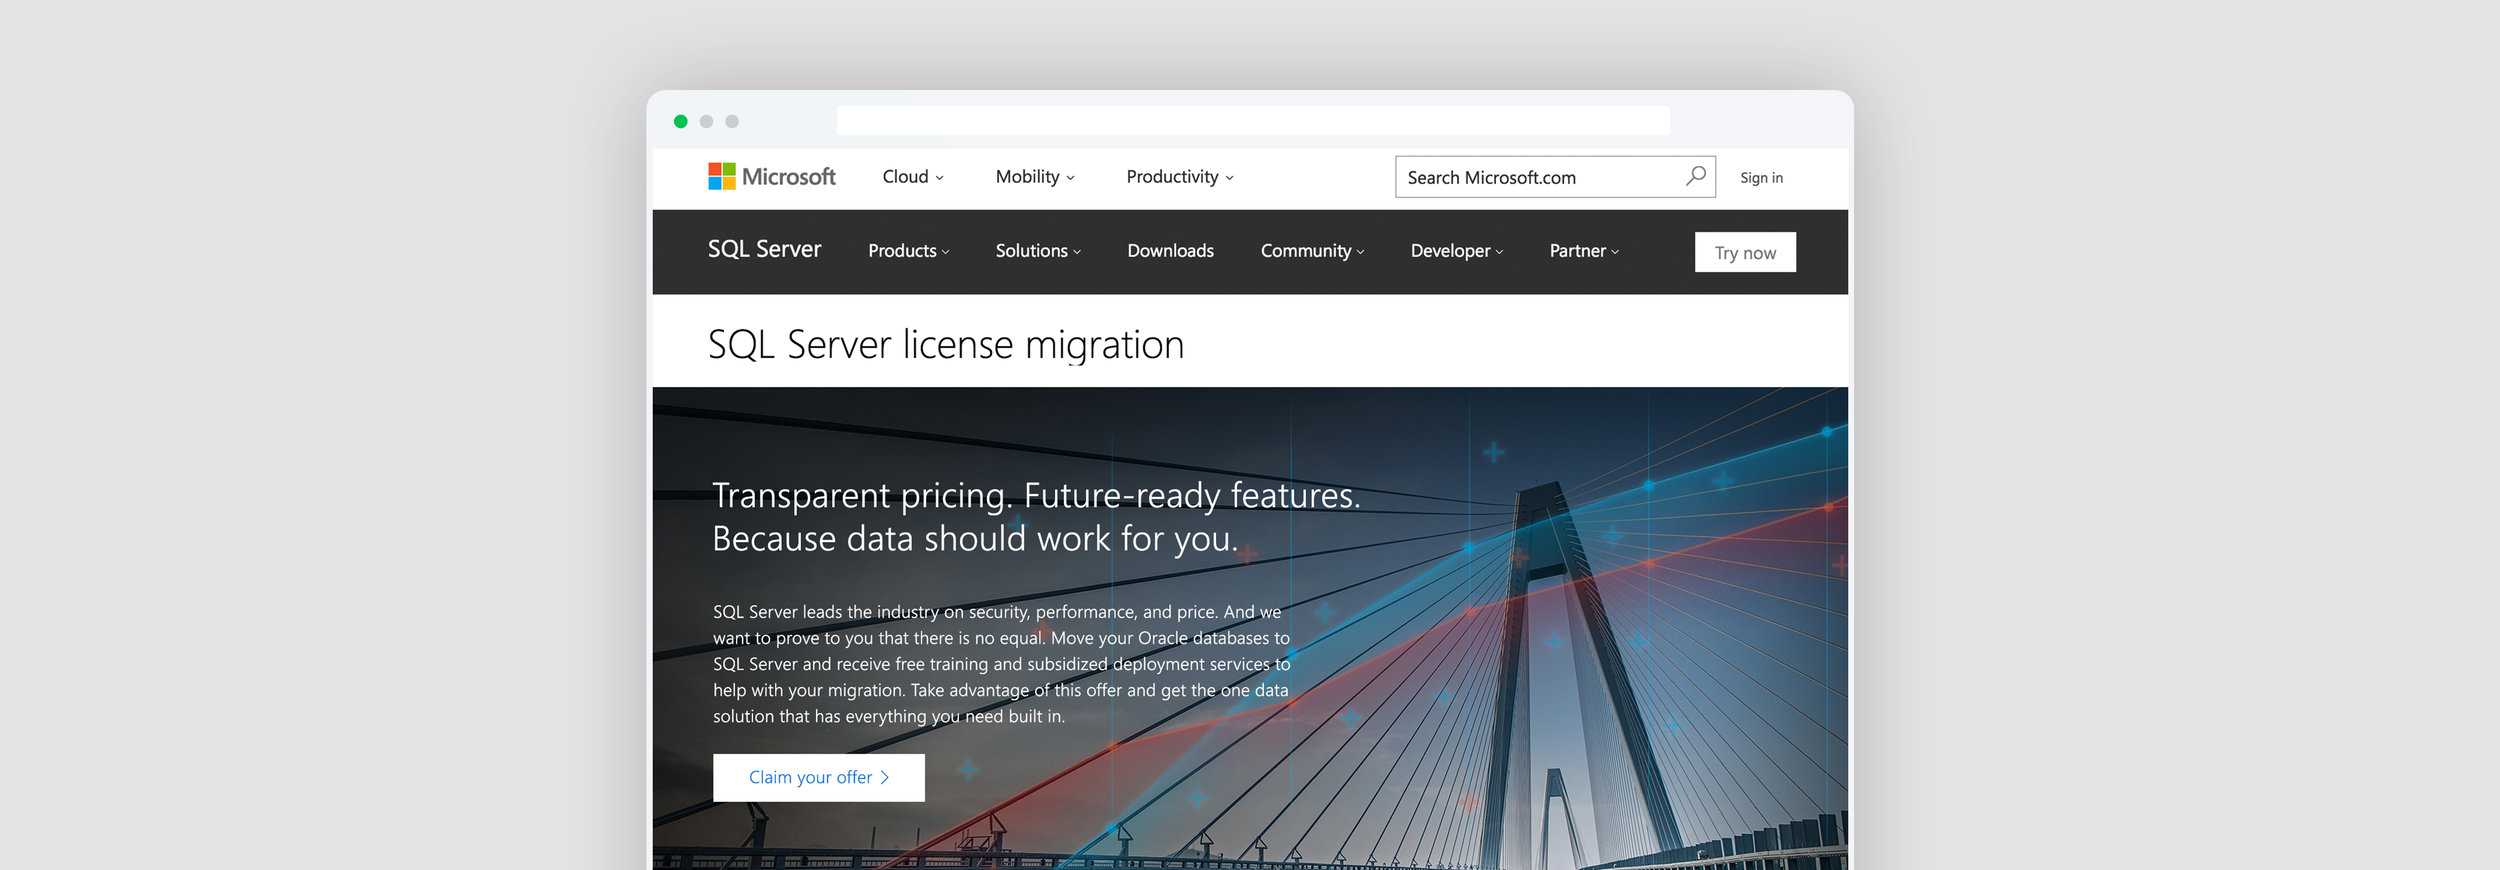Click the Sign in link

(1761, 177)
